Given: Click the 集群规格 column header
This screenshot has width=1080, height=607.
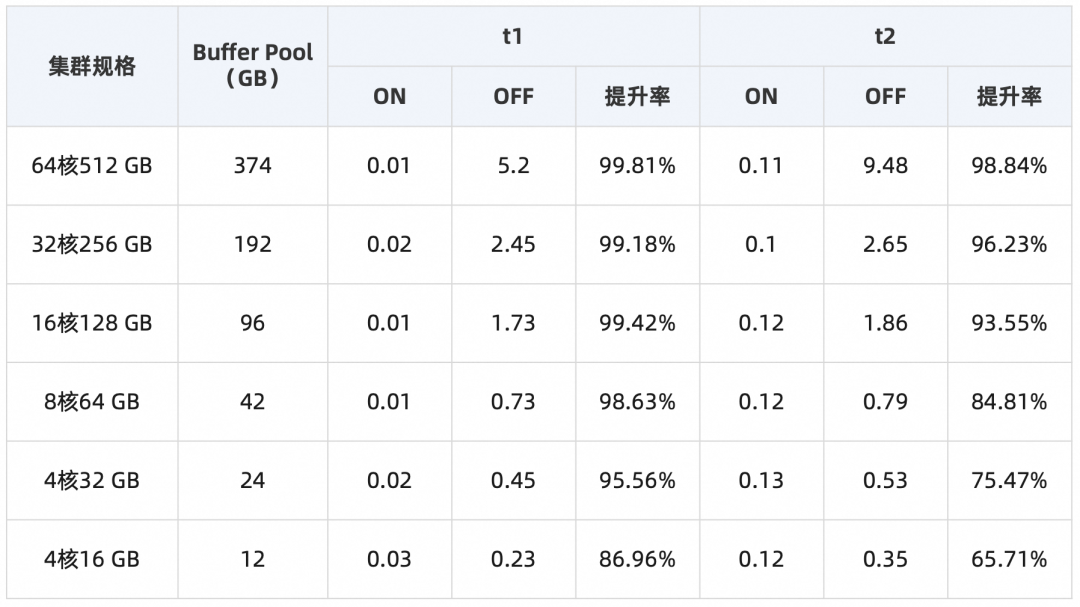Looking at the screenshot, I should (92, 67).
